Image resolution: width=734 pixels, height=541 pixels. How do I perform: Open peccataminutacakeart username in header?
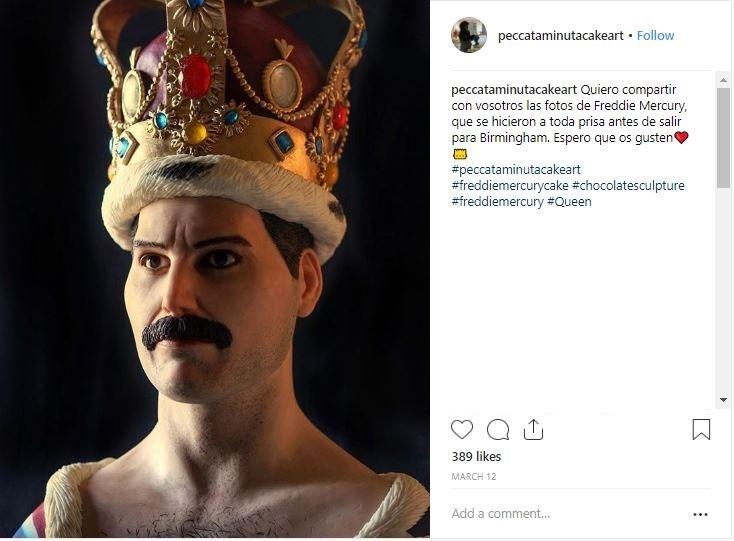[x=561, y=36]
